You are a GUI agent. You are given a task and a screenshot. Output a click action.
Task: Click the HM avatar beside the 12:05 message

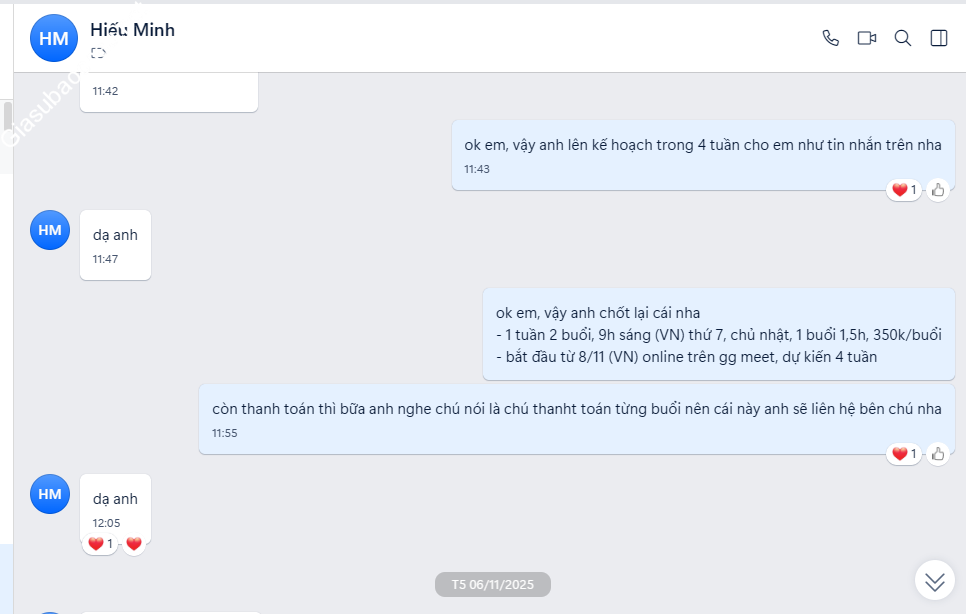tap(50, 494)
